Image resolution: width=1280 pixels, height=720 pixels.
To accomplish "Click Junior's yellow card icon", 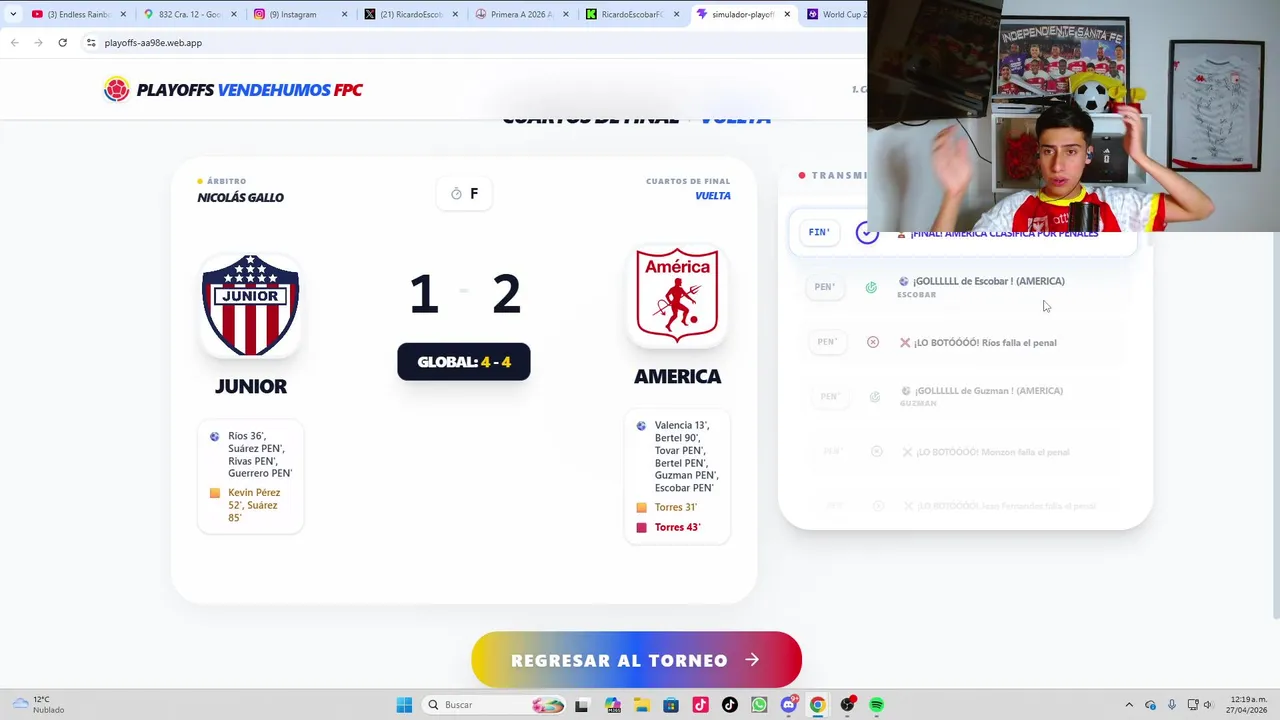I will 215,493.
